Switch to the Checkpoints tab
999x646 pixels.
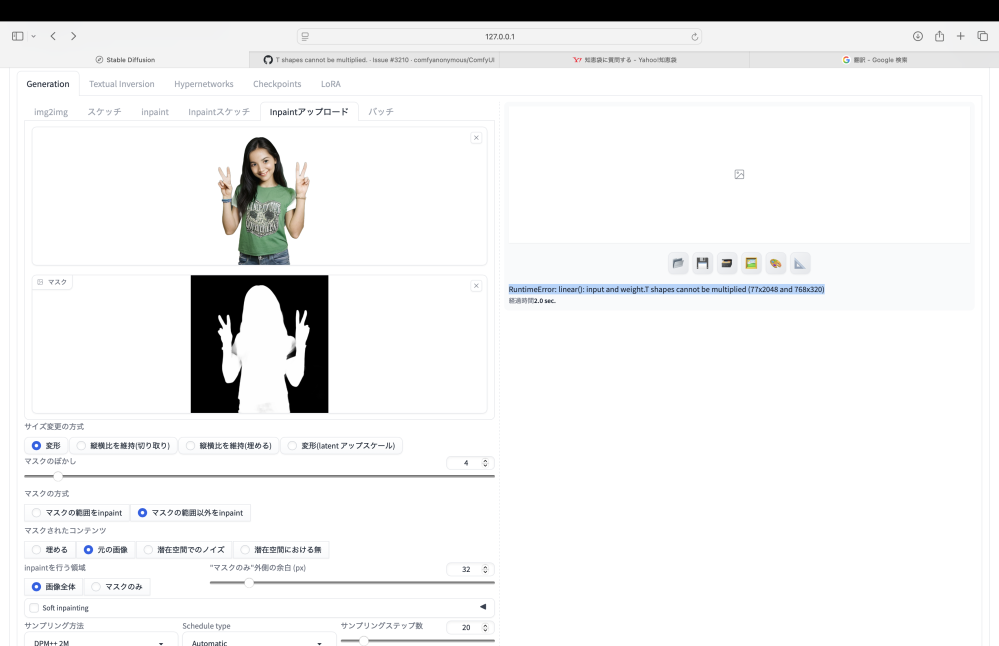pos(277,84)
